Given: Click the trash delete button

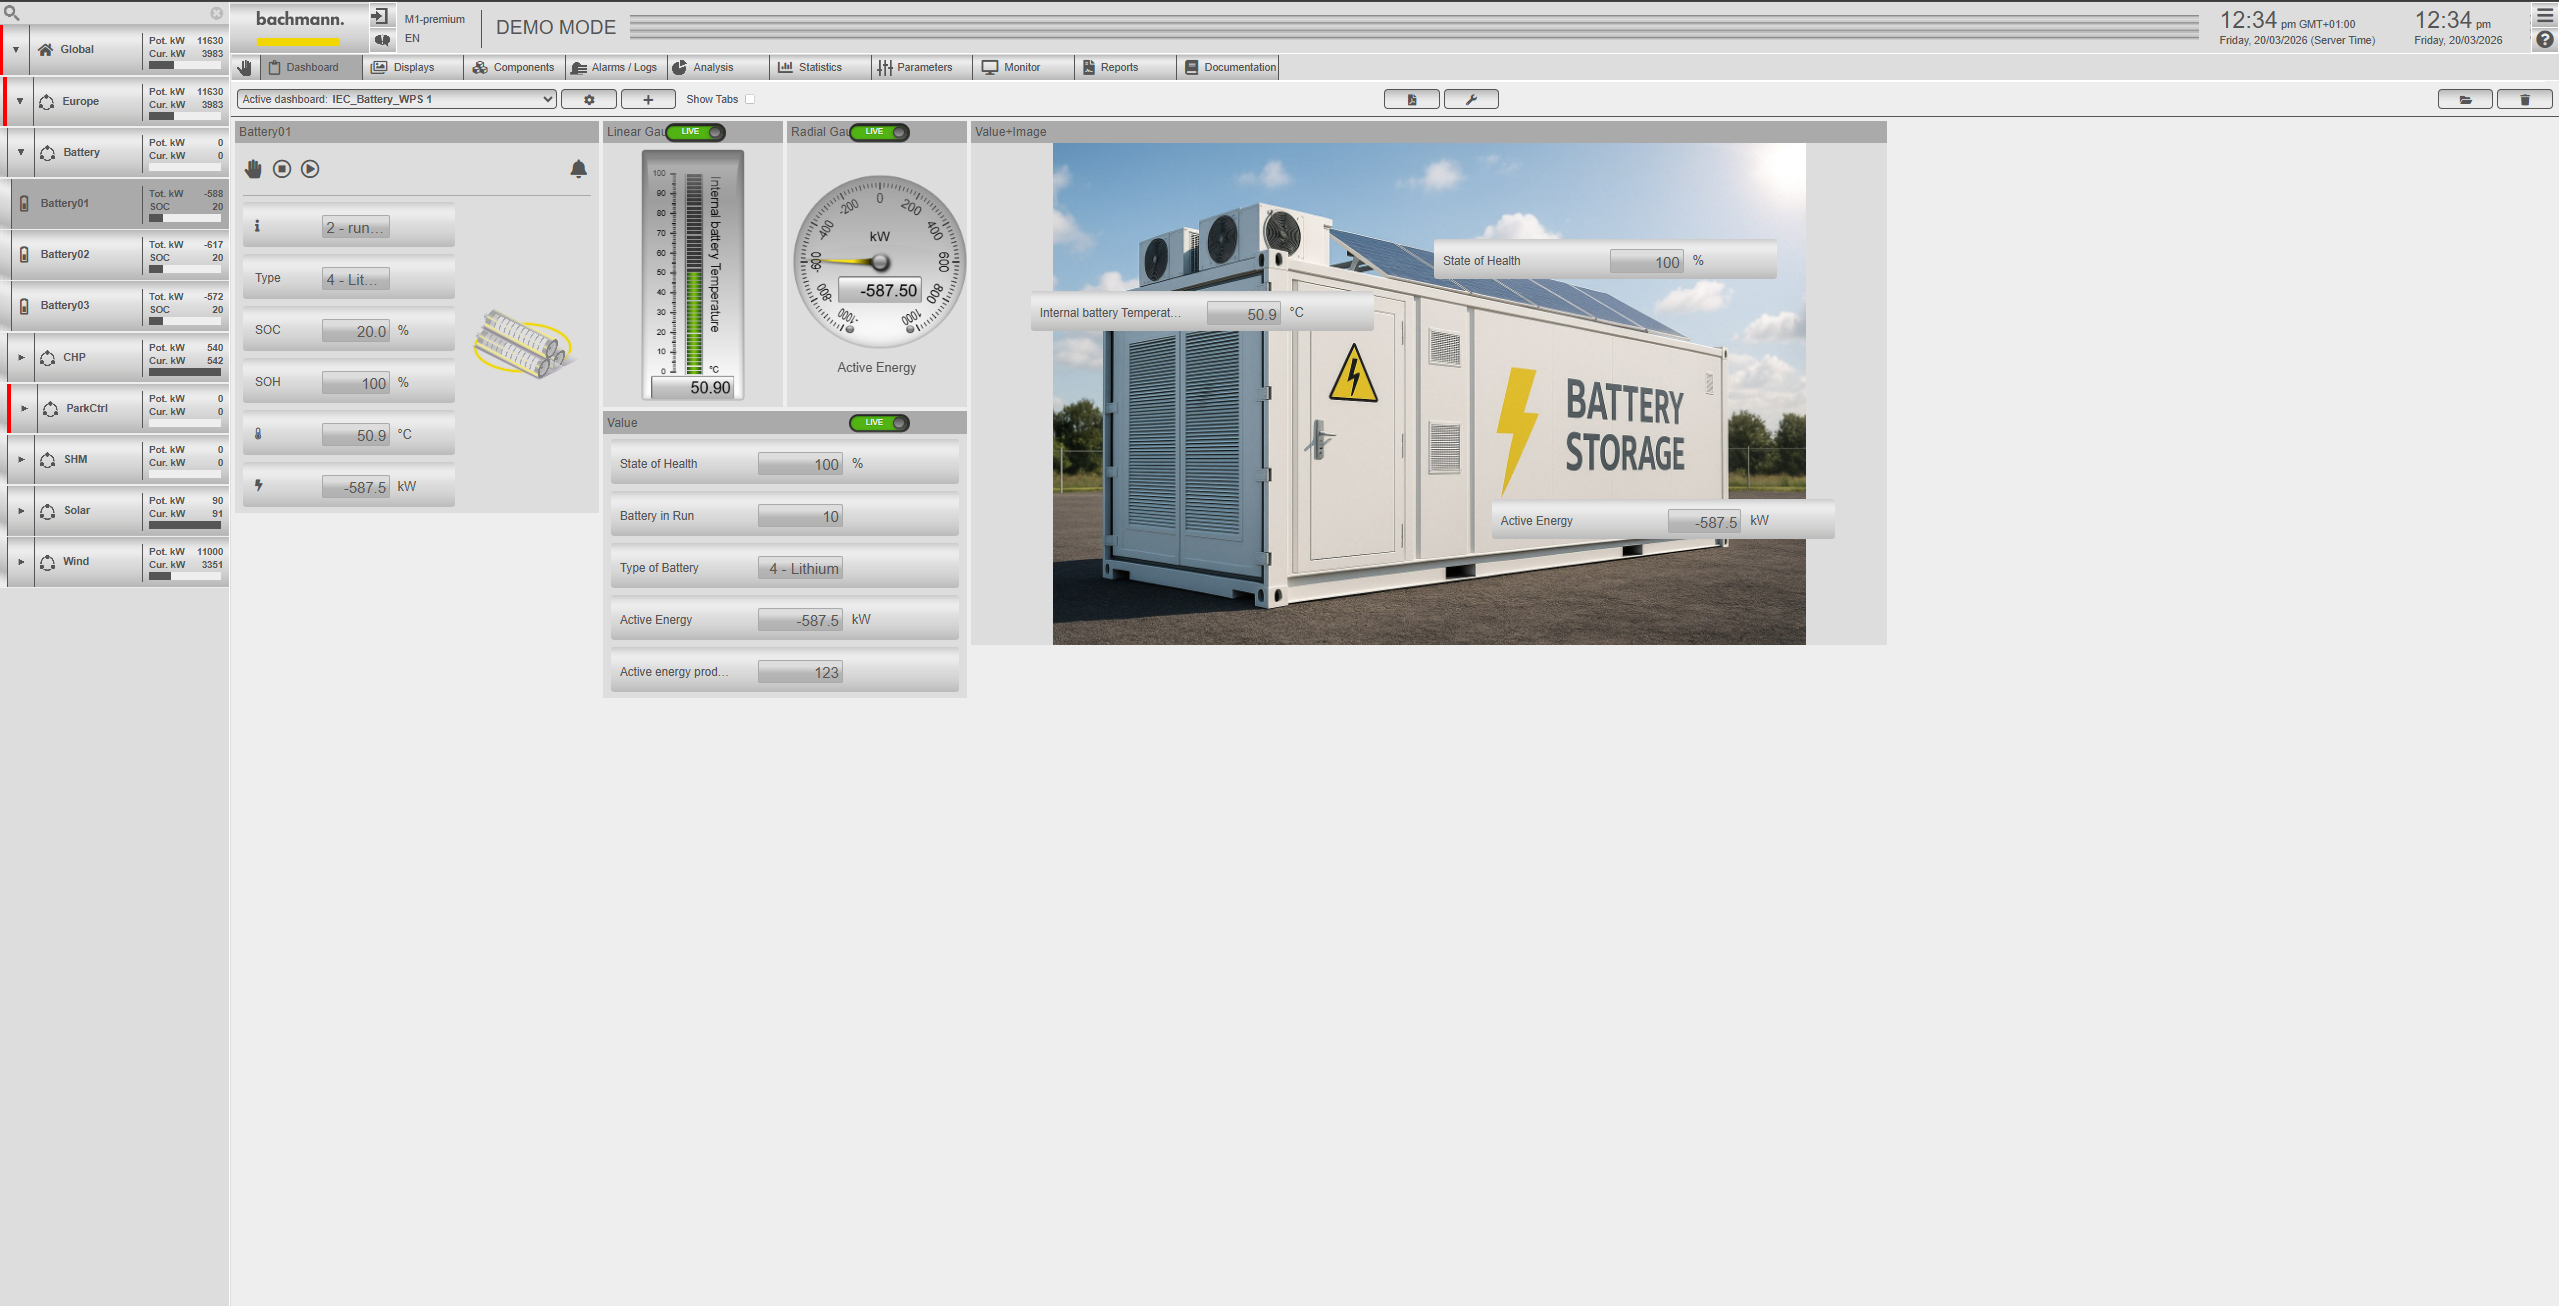Looking at the screenshot, I should tap(2524, 99).
